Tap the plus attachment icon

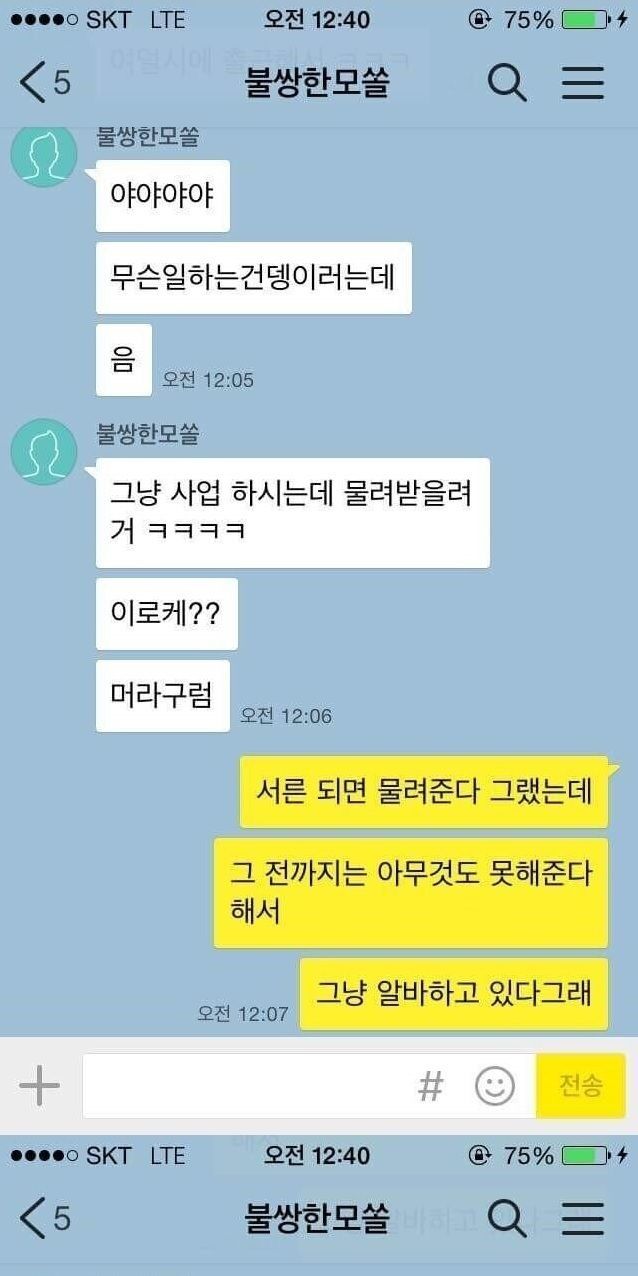click(39, 1085)
